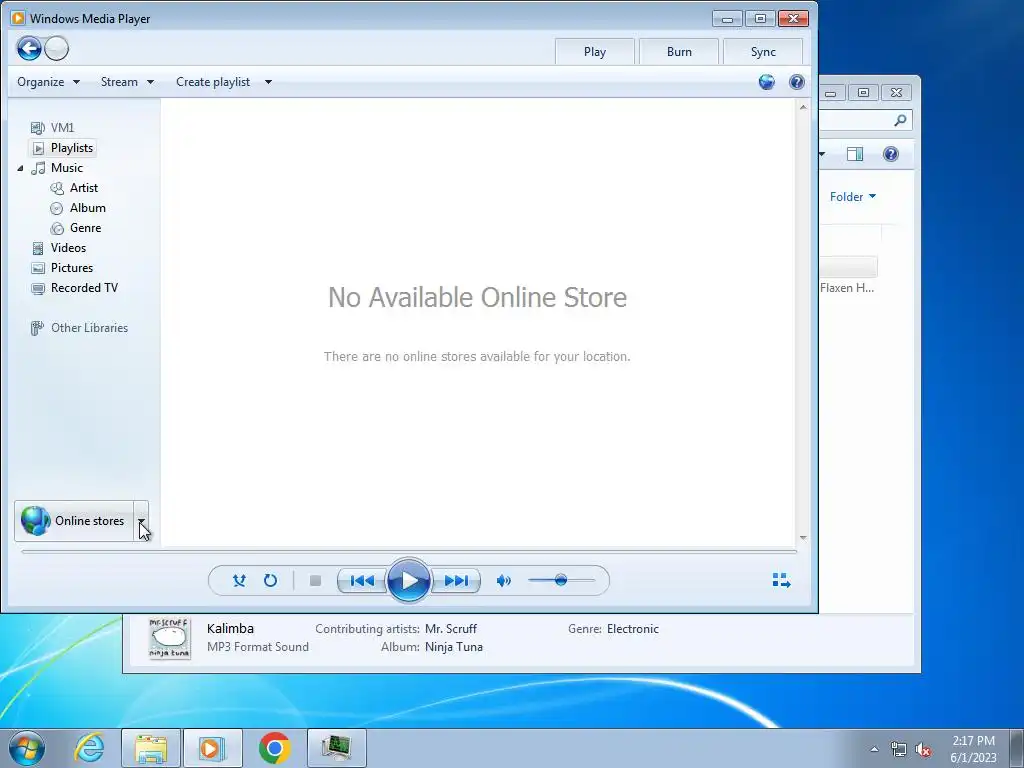The height and width of the screenshot is (768, 1024).
Task: Open Help in the Explorer window
Action: click(x=891, y=154)
